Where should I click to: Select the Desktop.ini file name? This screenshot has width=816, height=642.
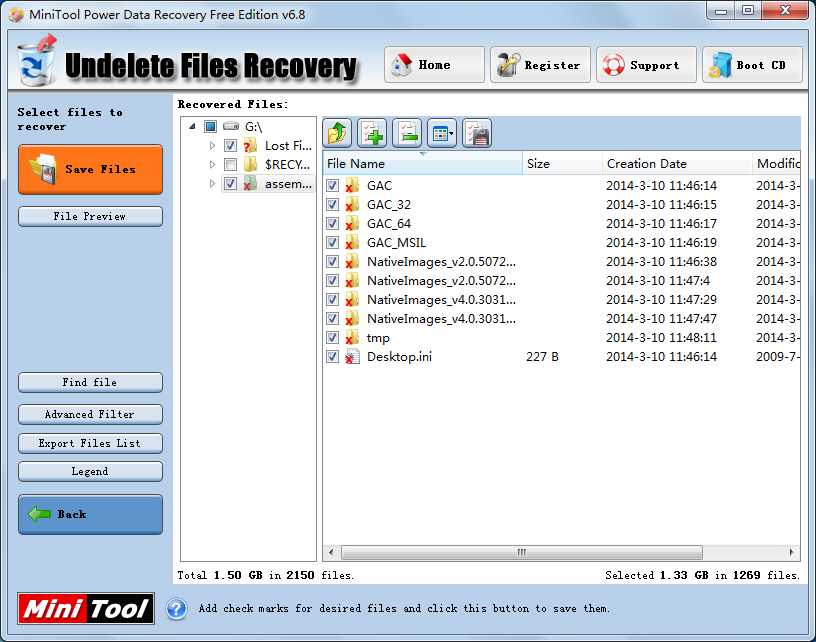(x=399, y=357)
